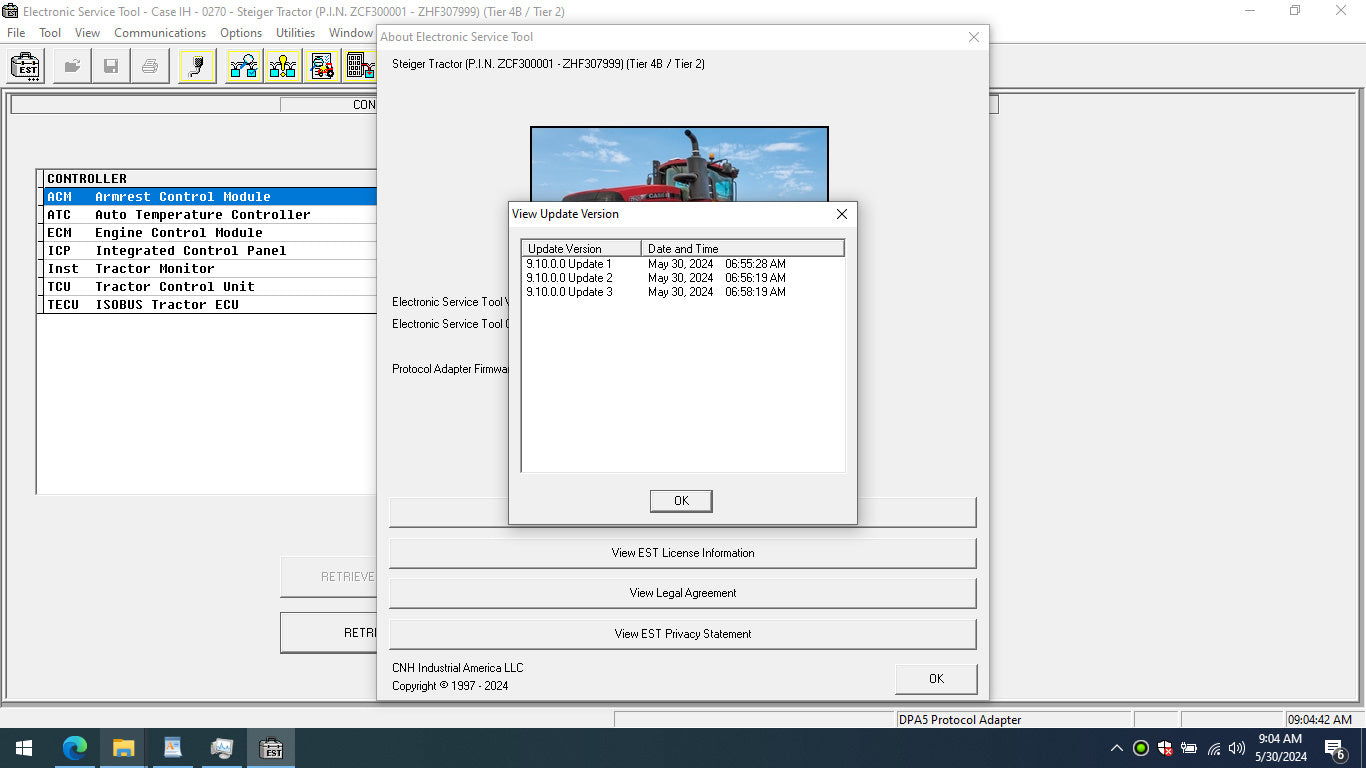This screenshot has width=1366, height=768.
Task: Click the diagnostic connector cable toolbar icon
Action: (x=197, y=67)
